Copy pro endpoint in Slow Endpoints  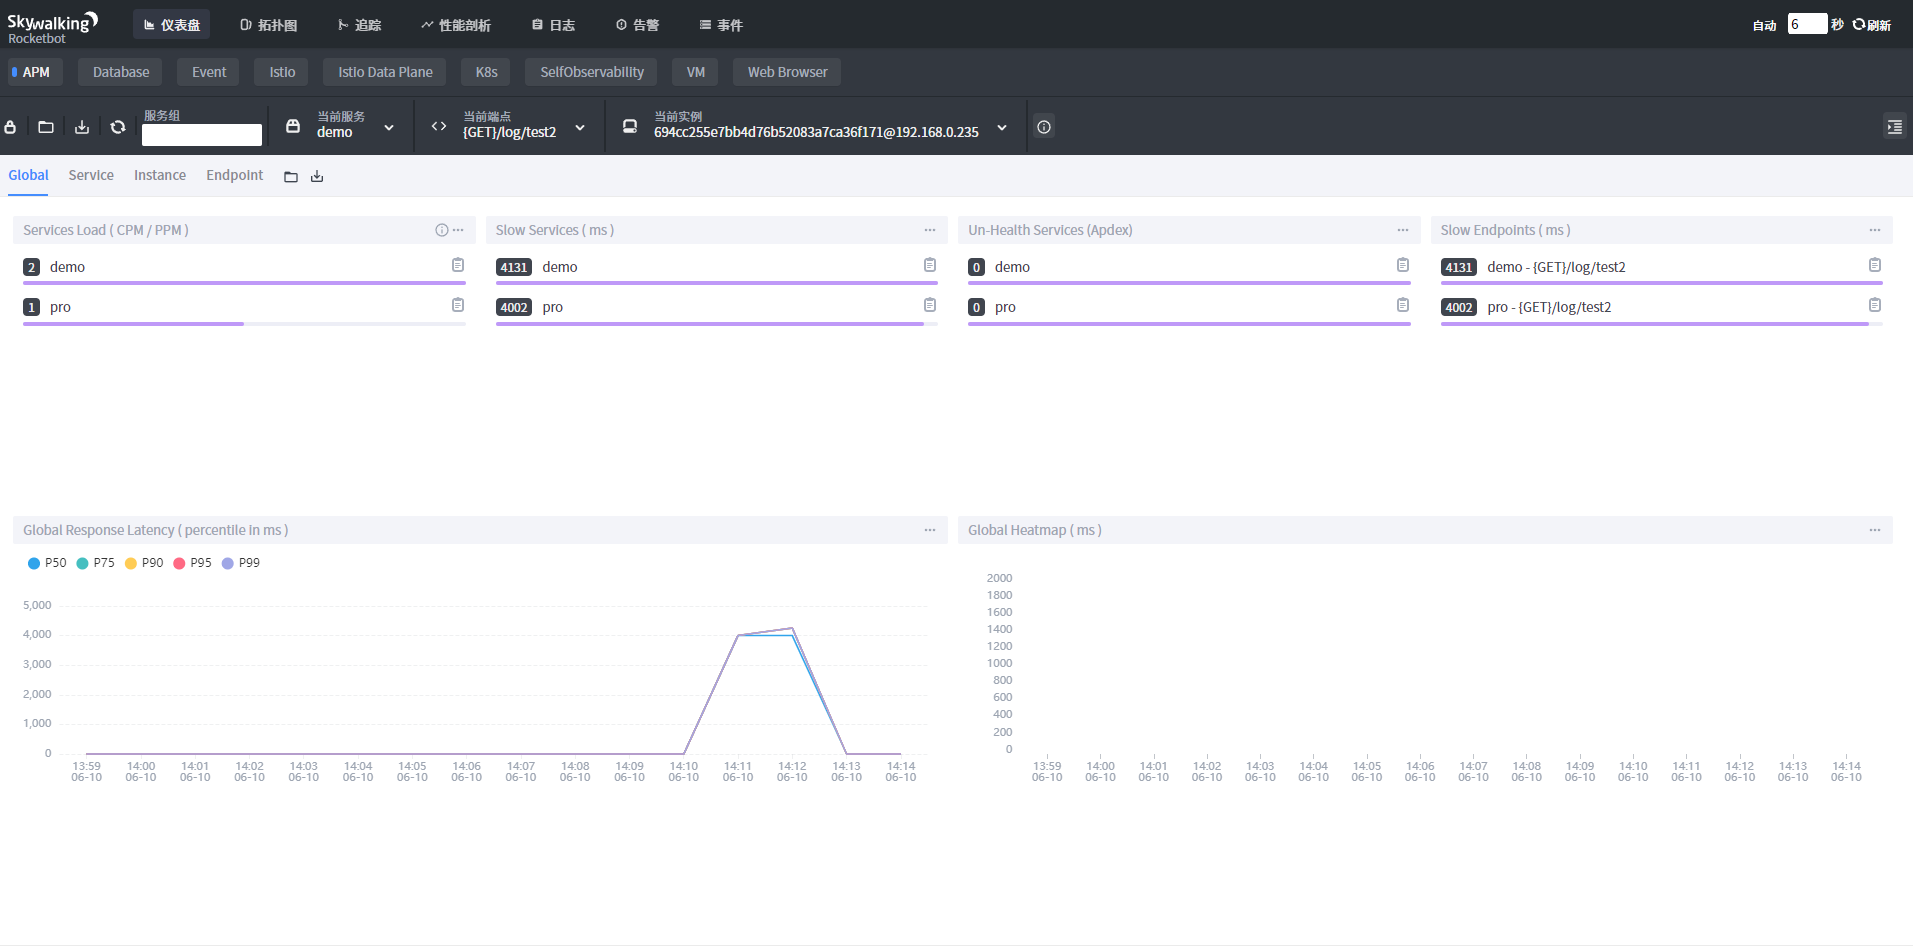[1875, 305]
